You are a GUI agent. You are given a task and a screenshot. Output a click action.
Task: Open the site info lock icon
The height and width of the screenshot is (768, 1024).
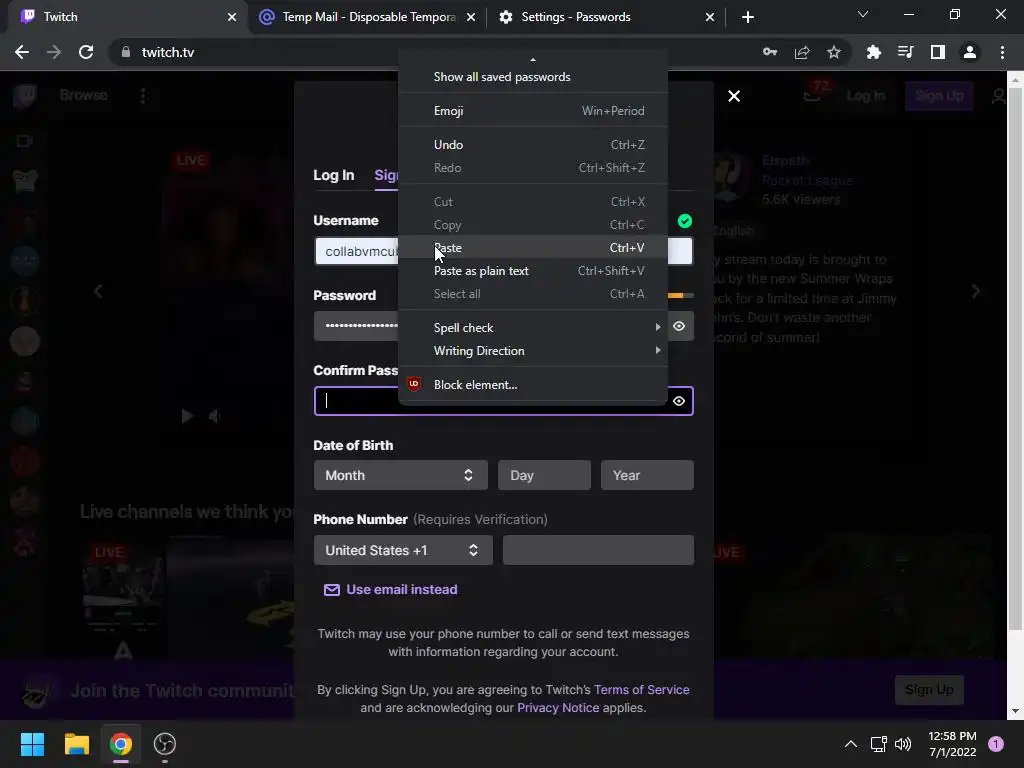[126, 52]
